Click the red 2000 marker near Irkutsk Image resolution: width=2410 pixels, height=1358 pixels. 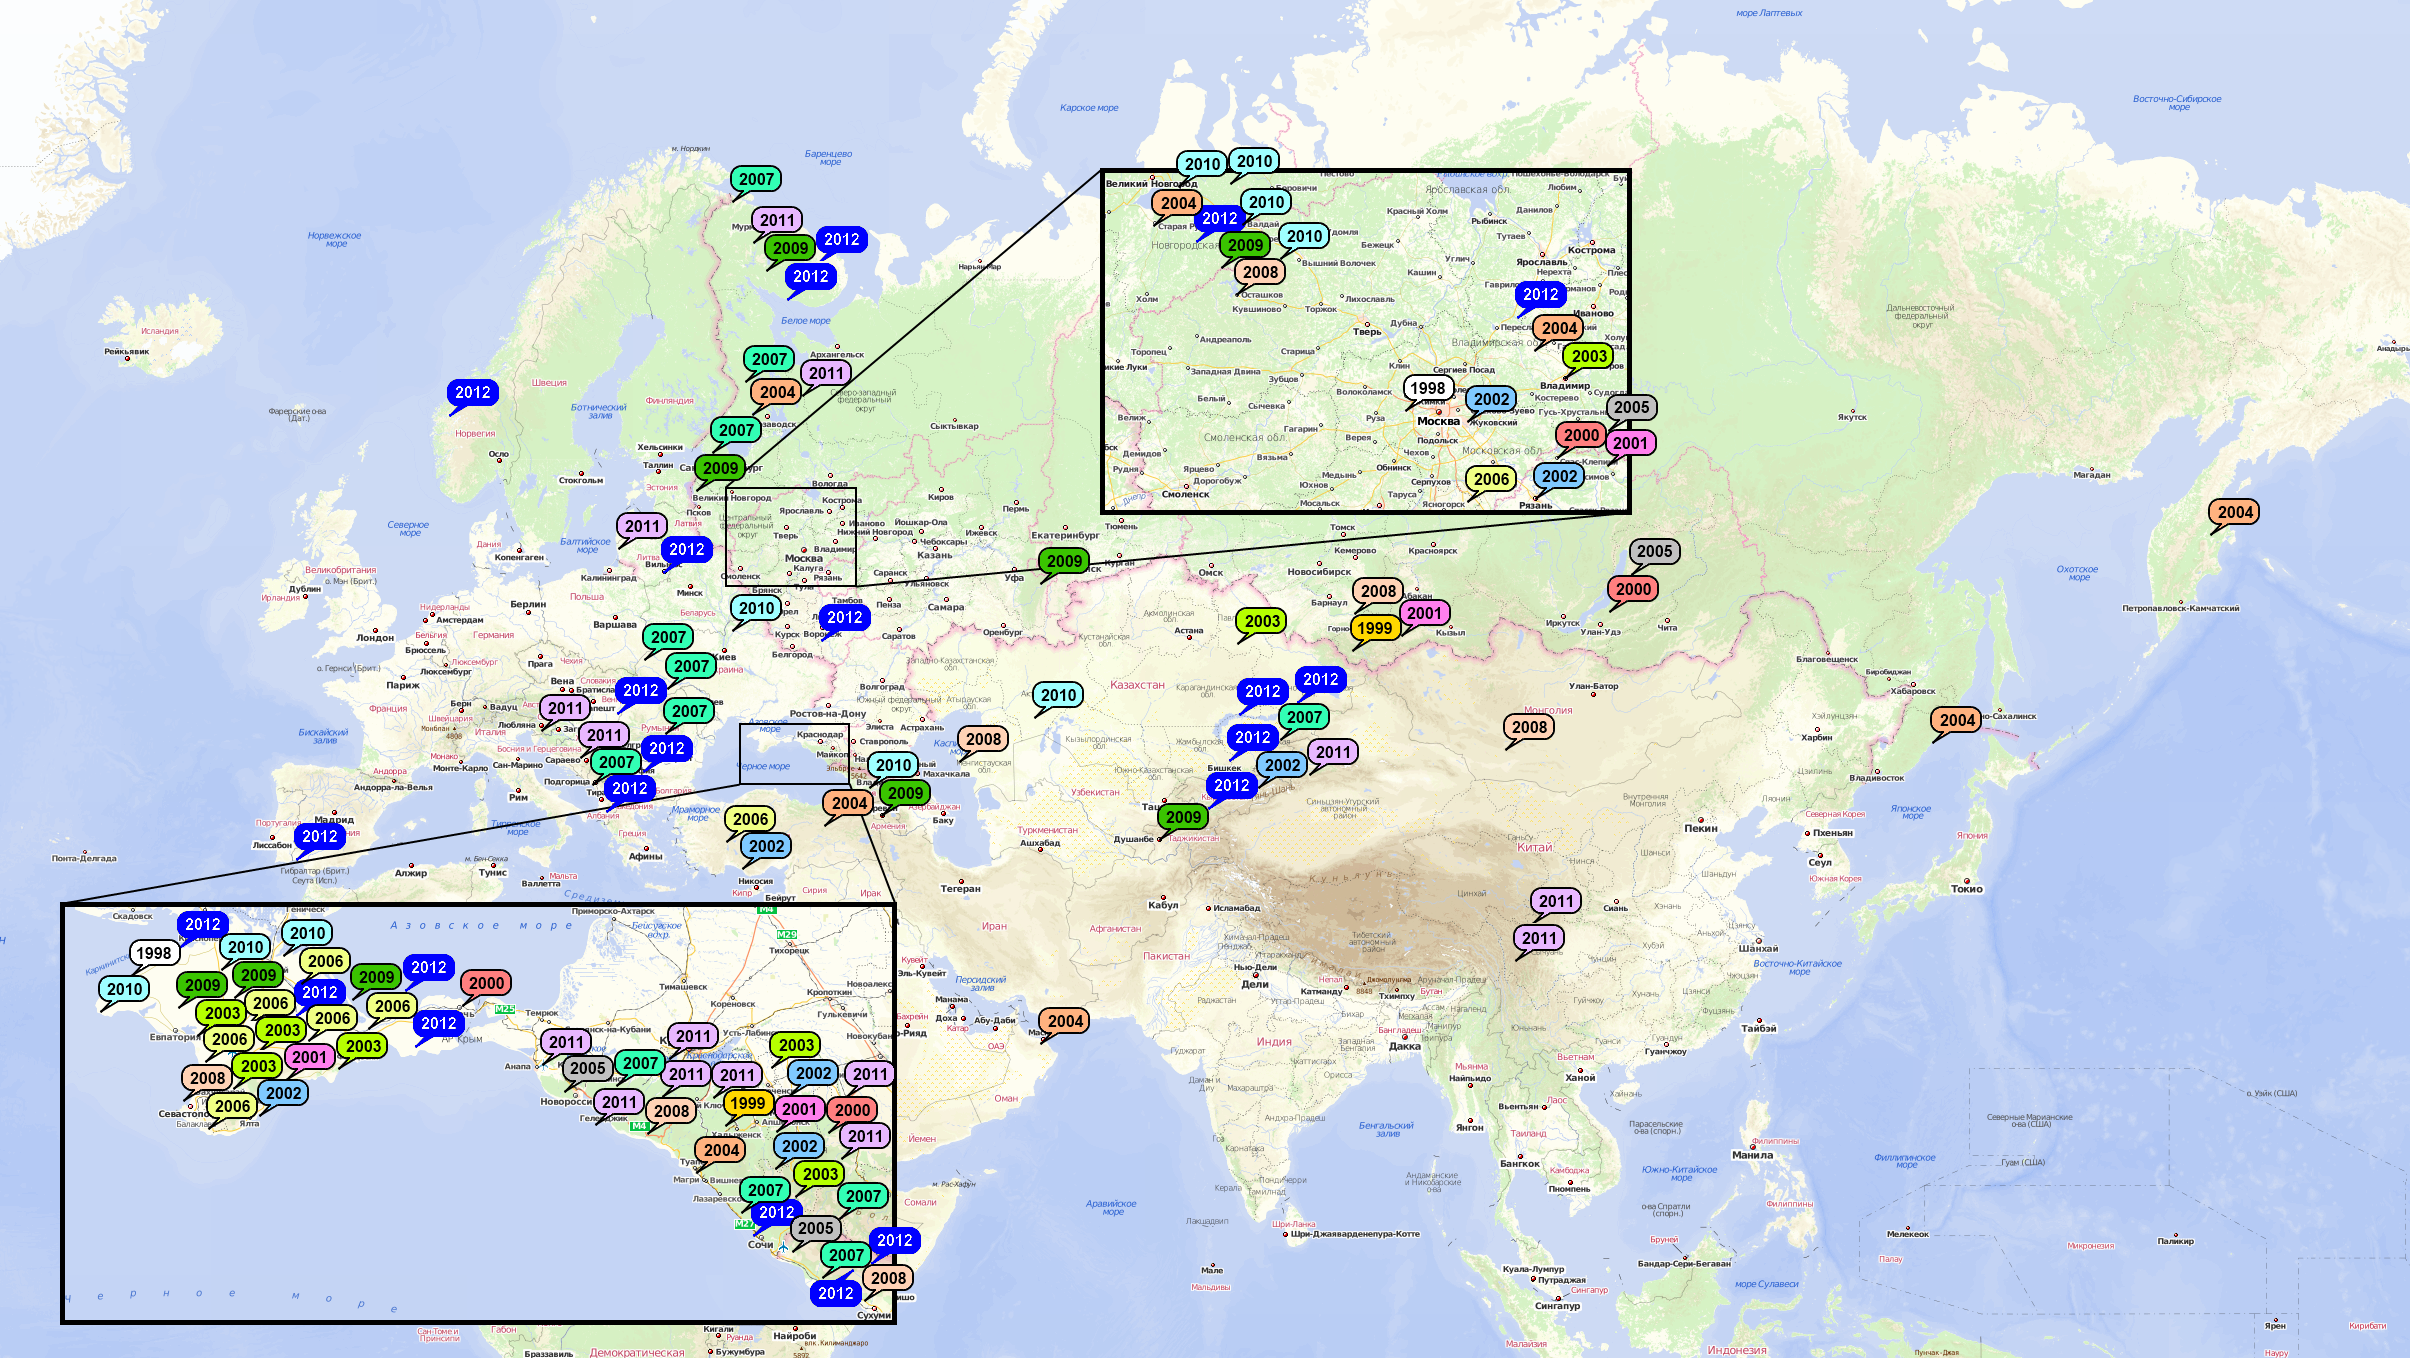1633,589
